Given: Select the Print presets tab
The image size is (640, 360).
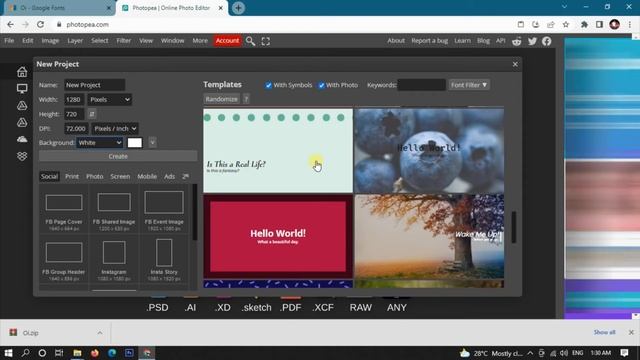Looking at the screenshot, I should click(x=72, y=176).
